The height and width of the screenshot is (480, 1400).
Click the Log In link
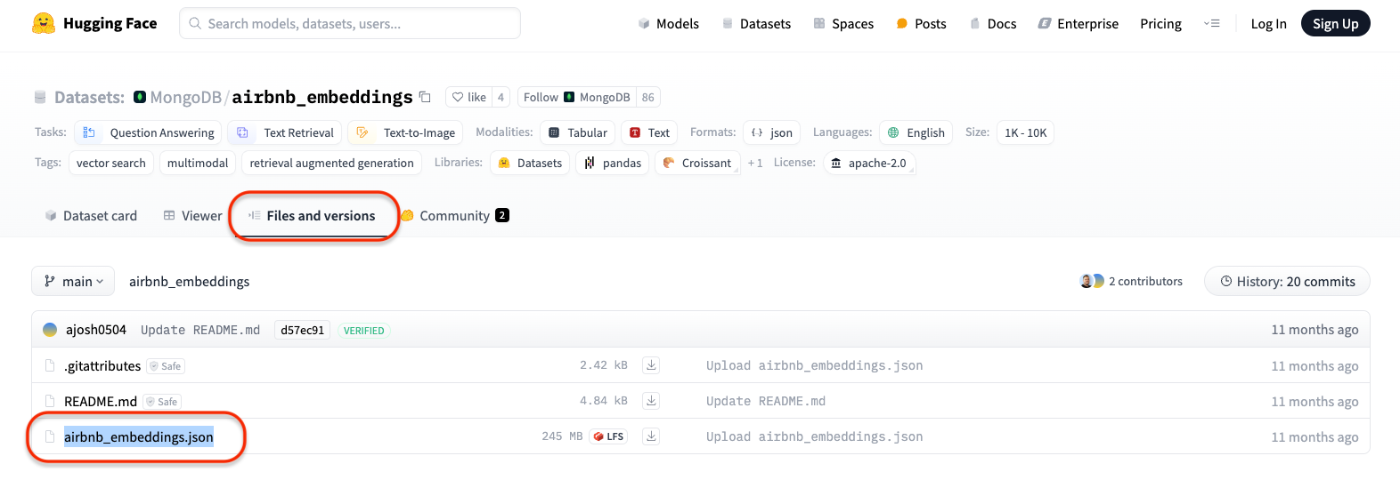1268,24
